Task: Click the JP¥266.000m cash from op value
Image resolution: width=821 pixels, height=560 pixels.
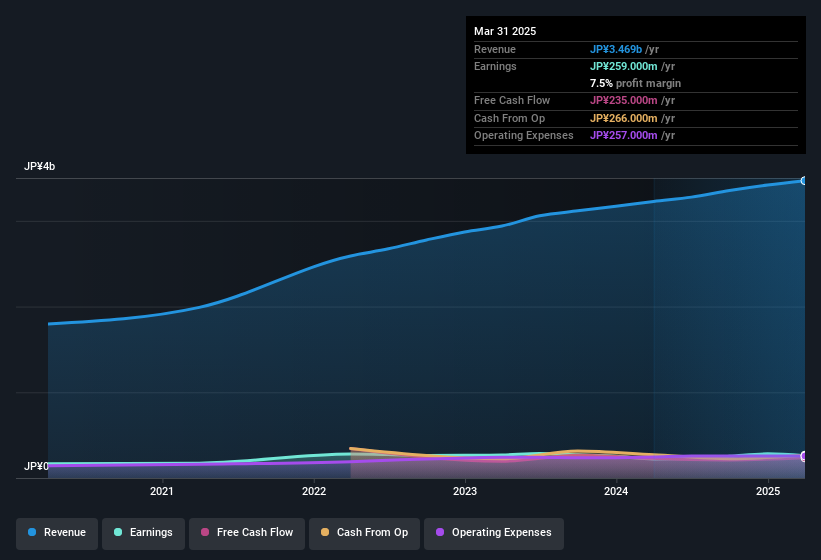Action: 624,118
